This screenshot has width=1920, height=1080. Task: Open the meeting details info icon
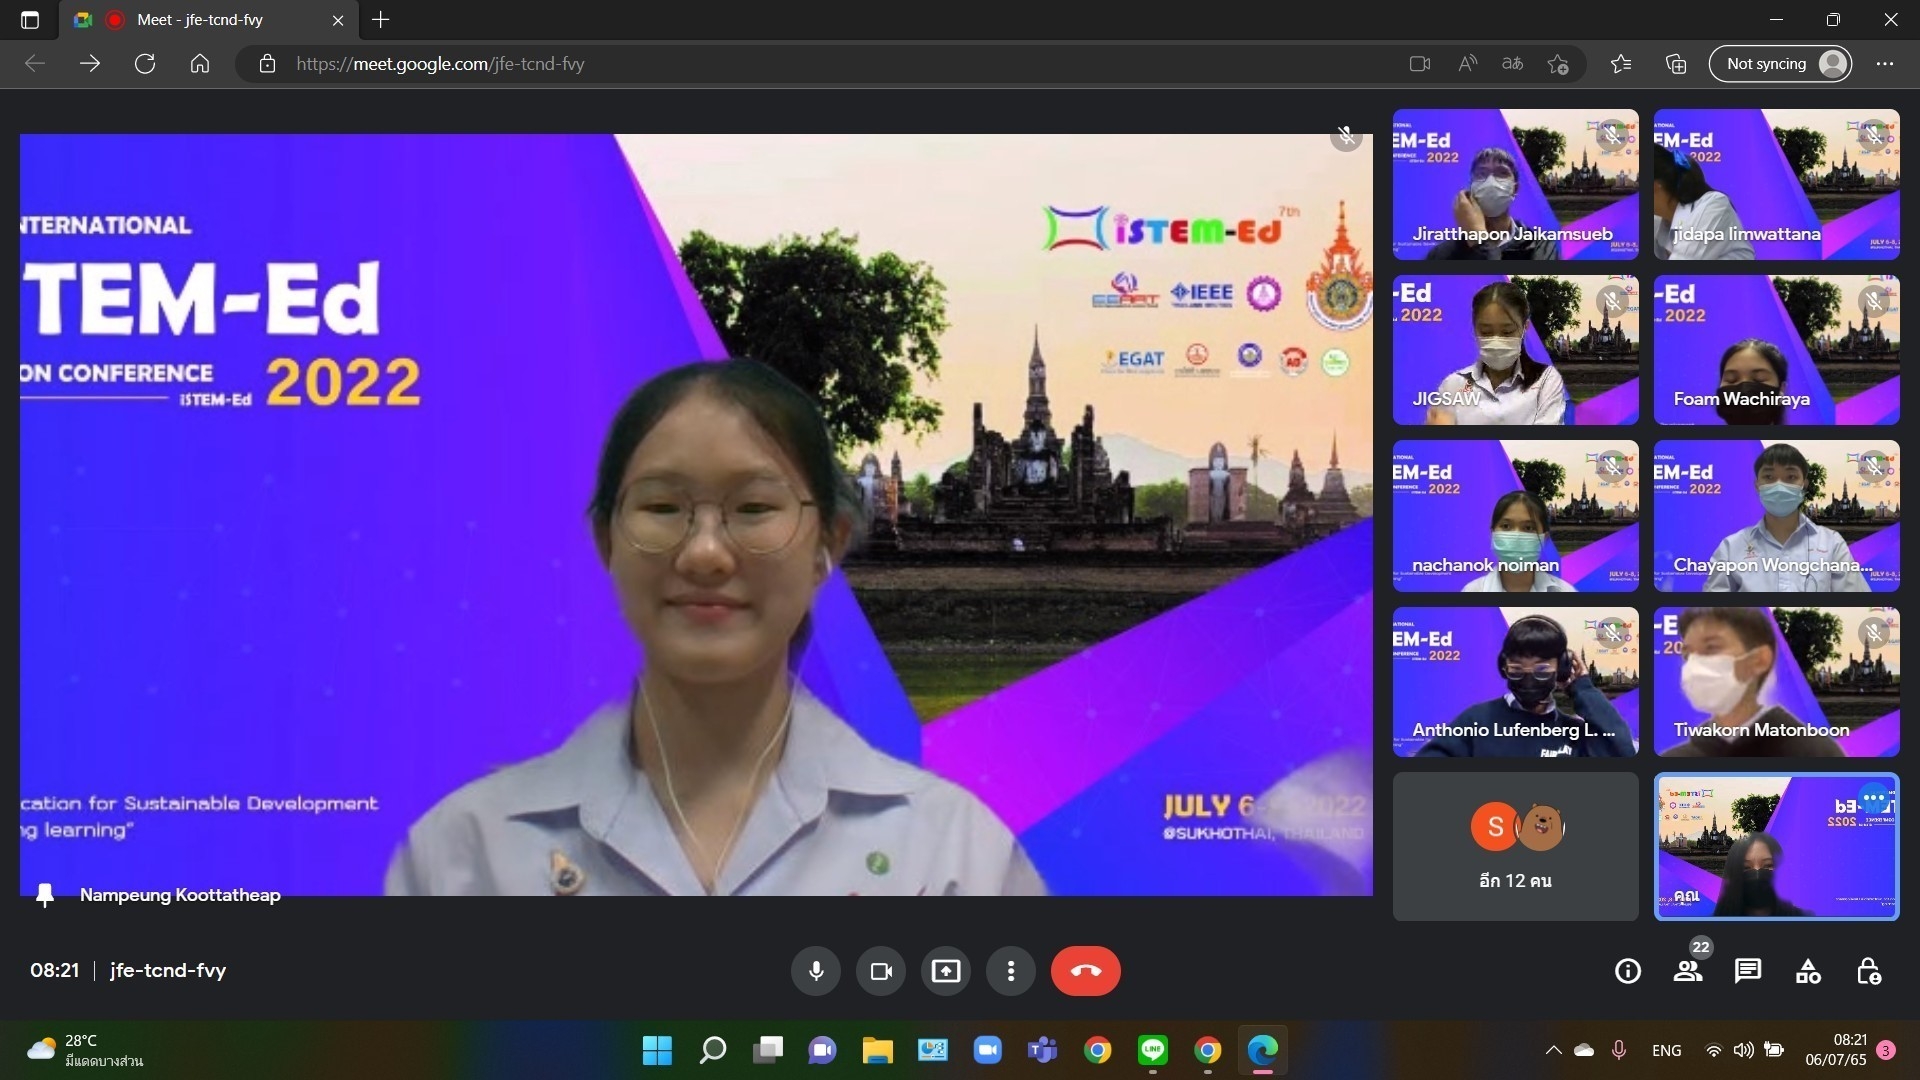point(1628,971)
